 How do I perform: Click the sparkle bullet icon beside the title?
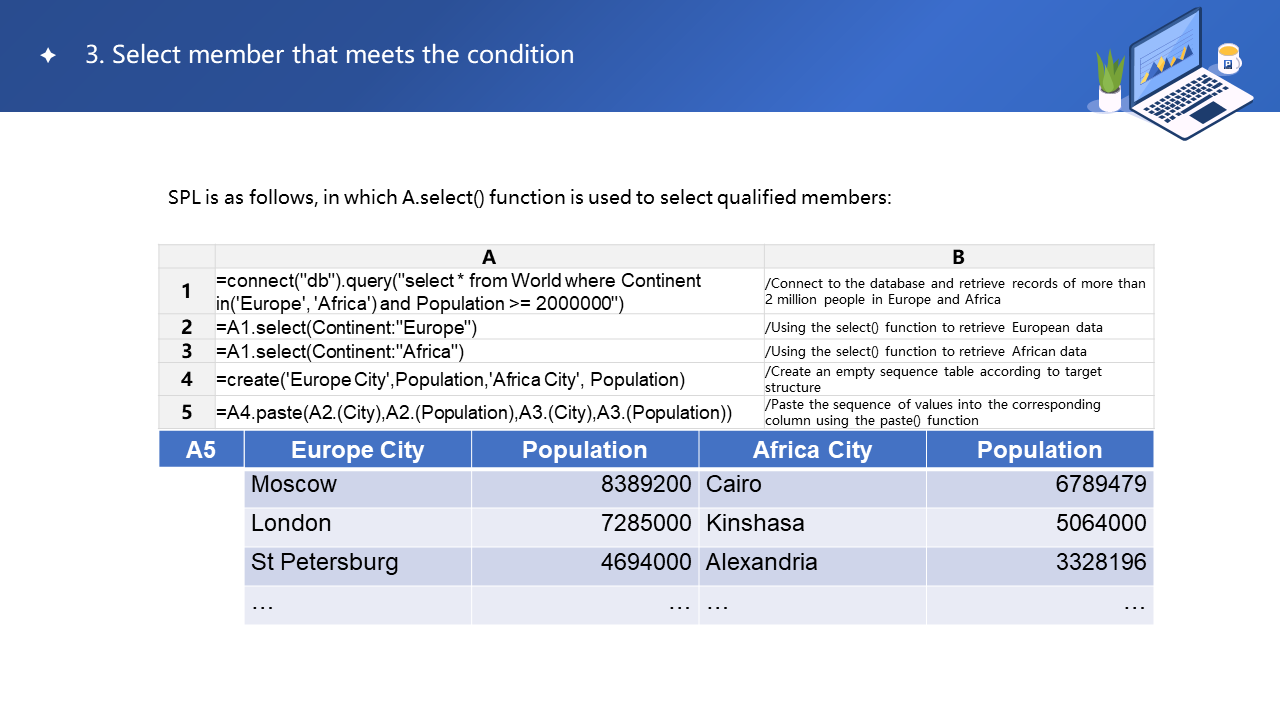tap(48, 55)
